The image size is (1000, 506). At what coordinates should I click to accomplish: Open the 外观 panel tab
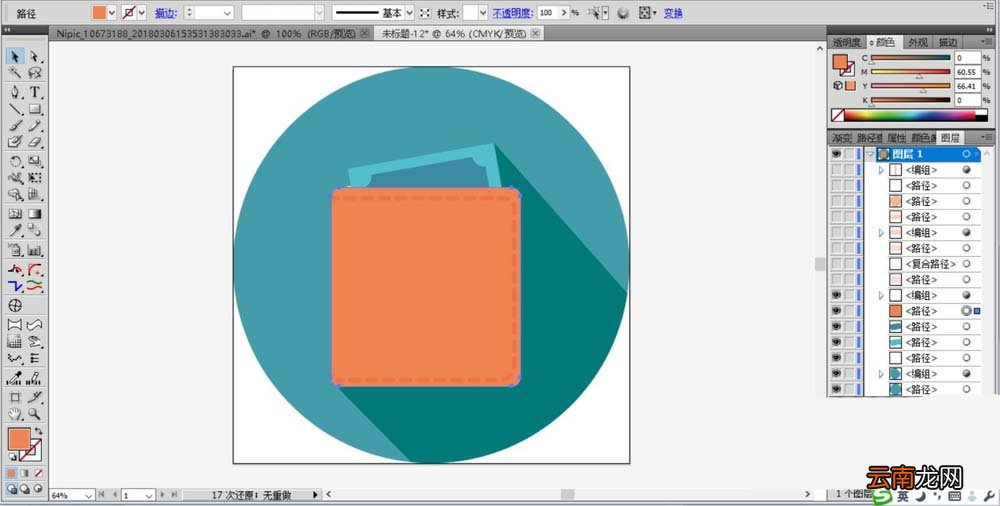918,42
